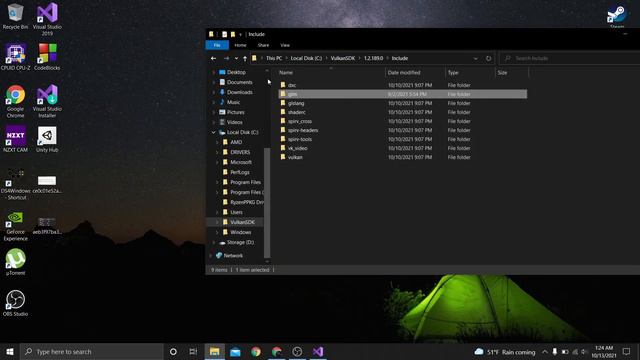The height and width of the screenshot is (360, 640).
Task: Go up one folder level with the up arrow
Action: pos(245,58)
